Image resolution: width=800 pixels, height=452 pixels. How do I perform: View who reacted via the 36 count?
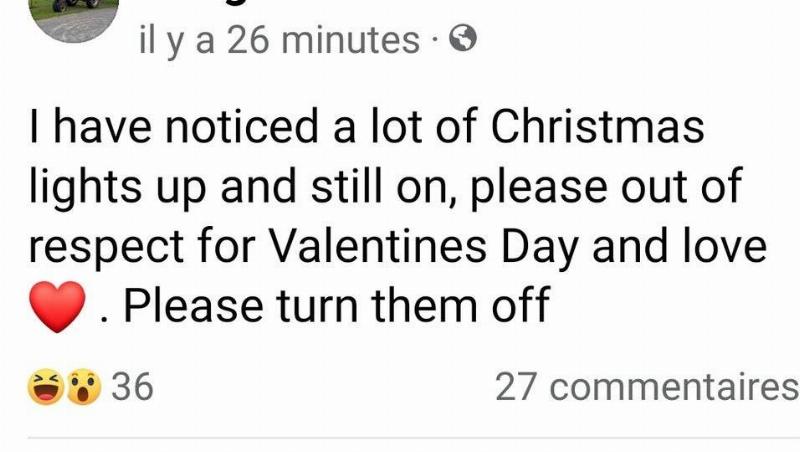tap(131, 387)
